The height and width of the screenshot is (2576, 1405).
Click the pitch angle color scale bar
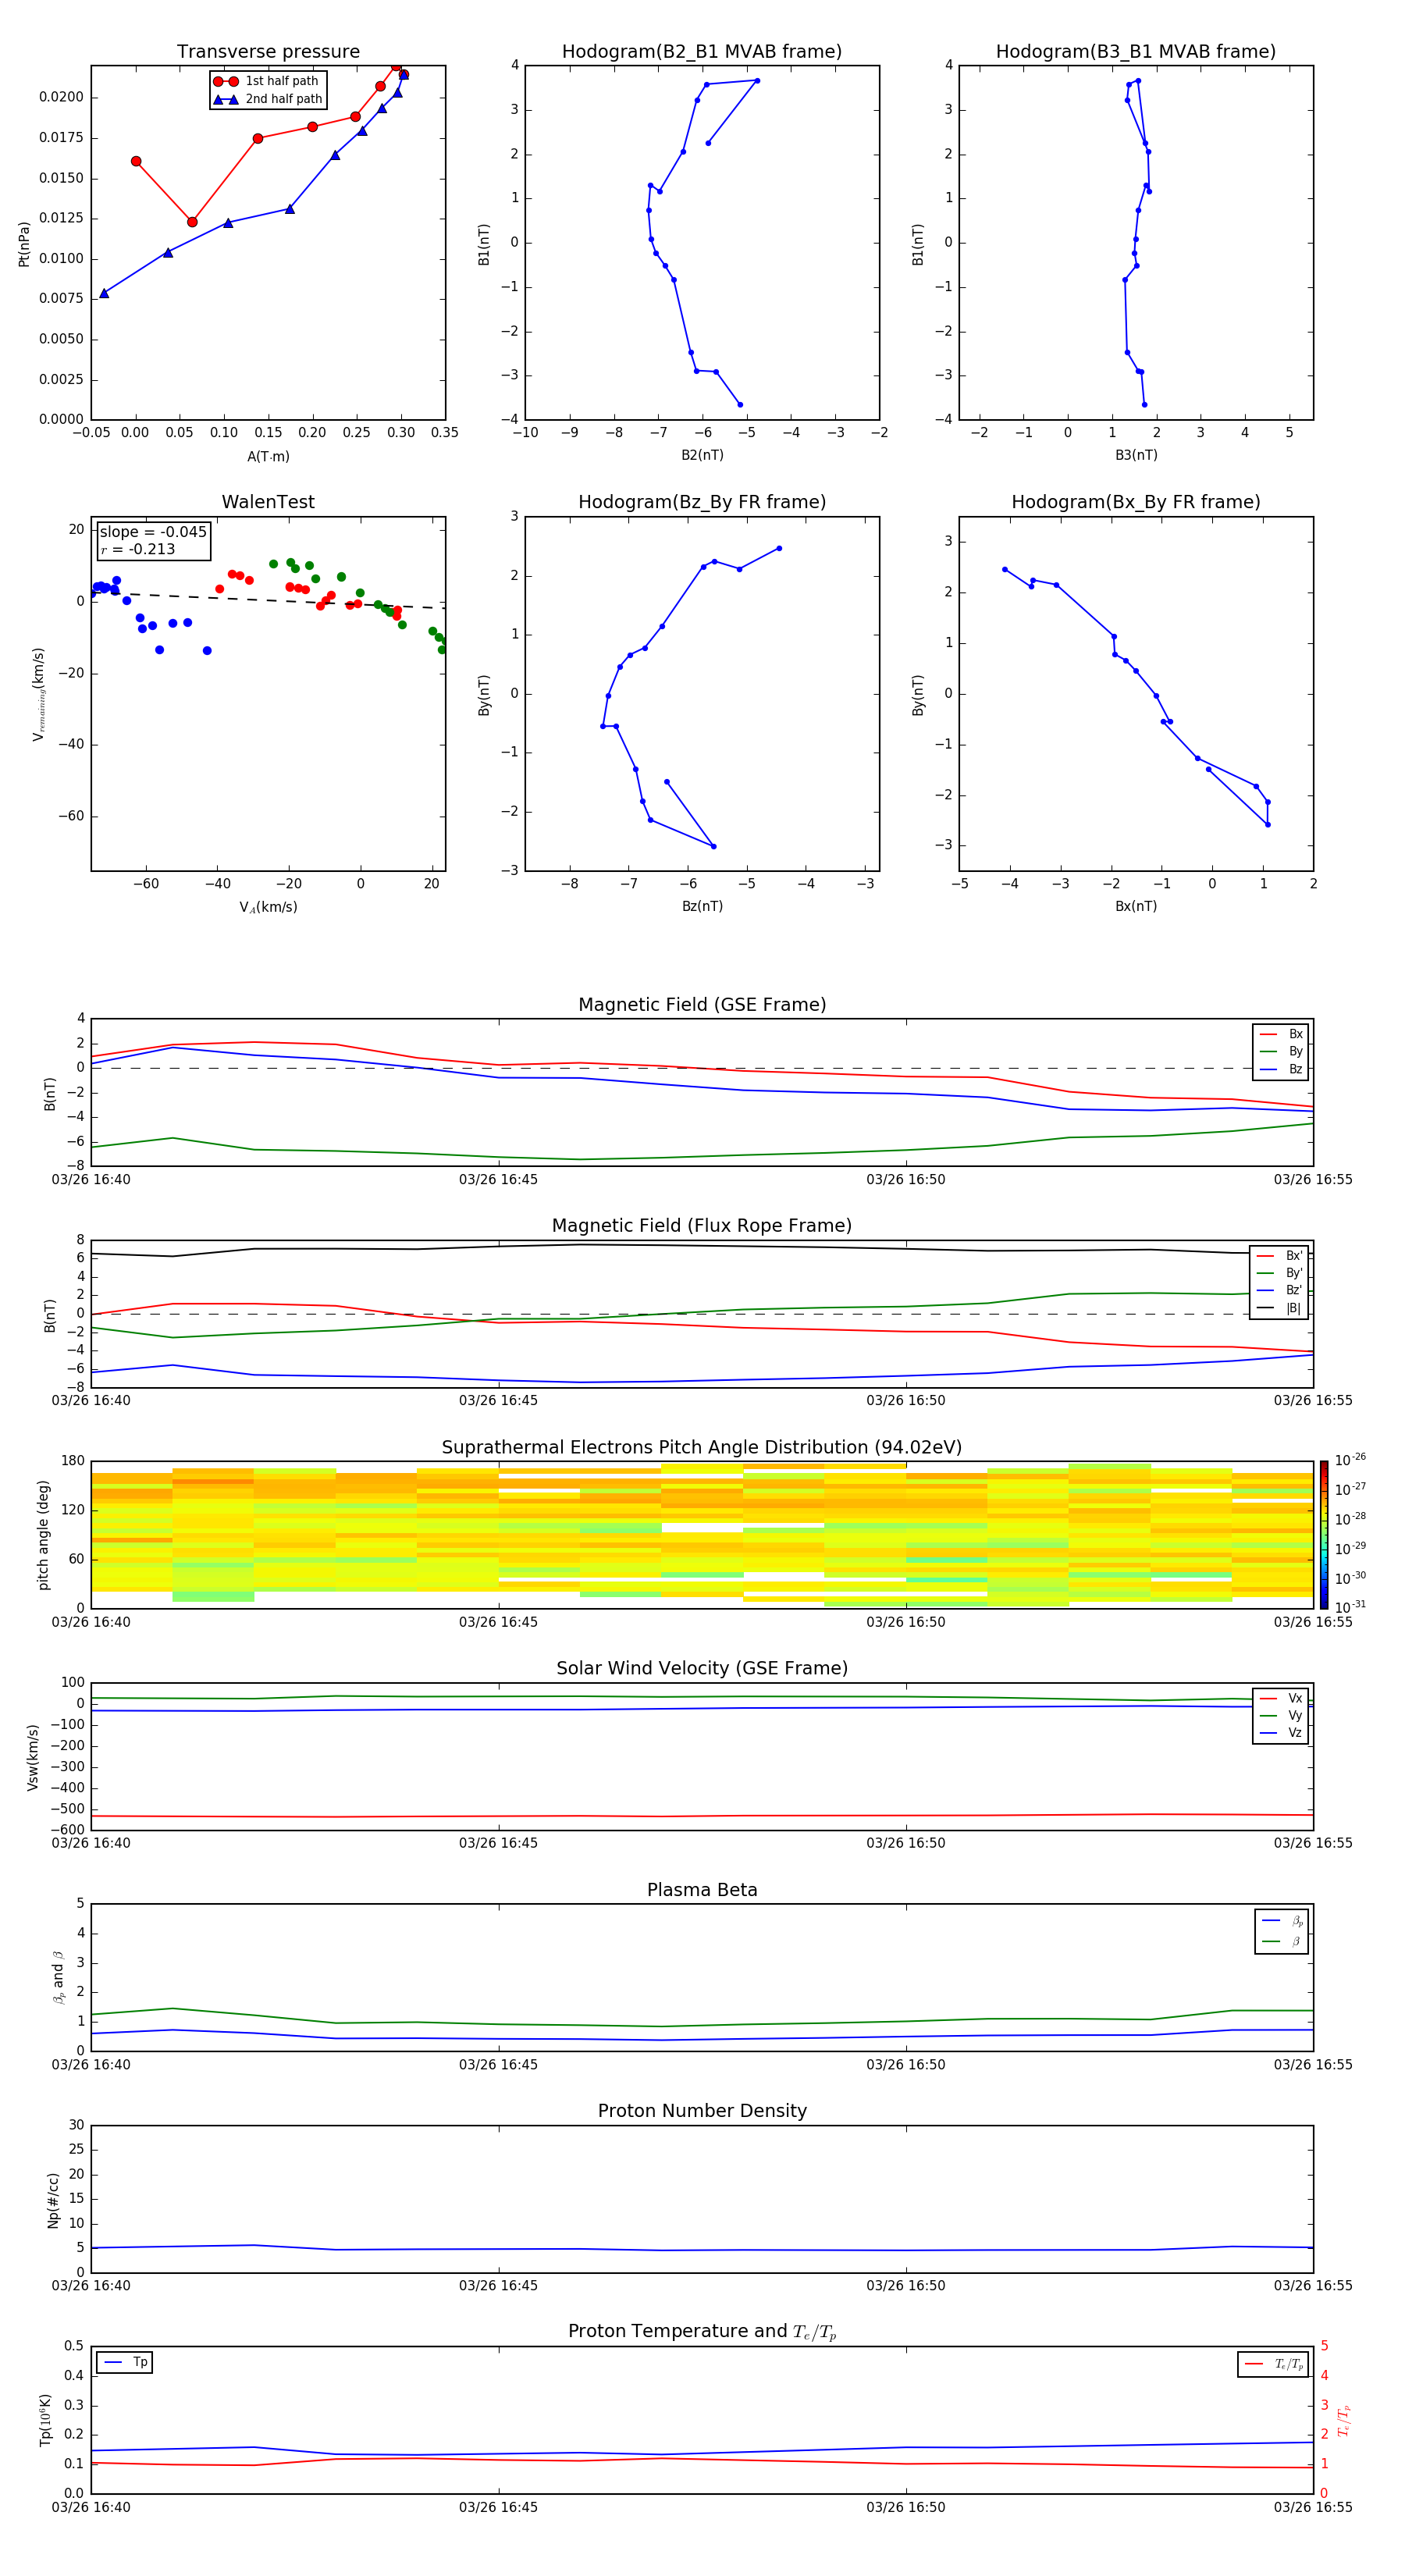(x=1324, y=1534)
